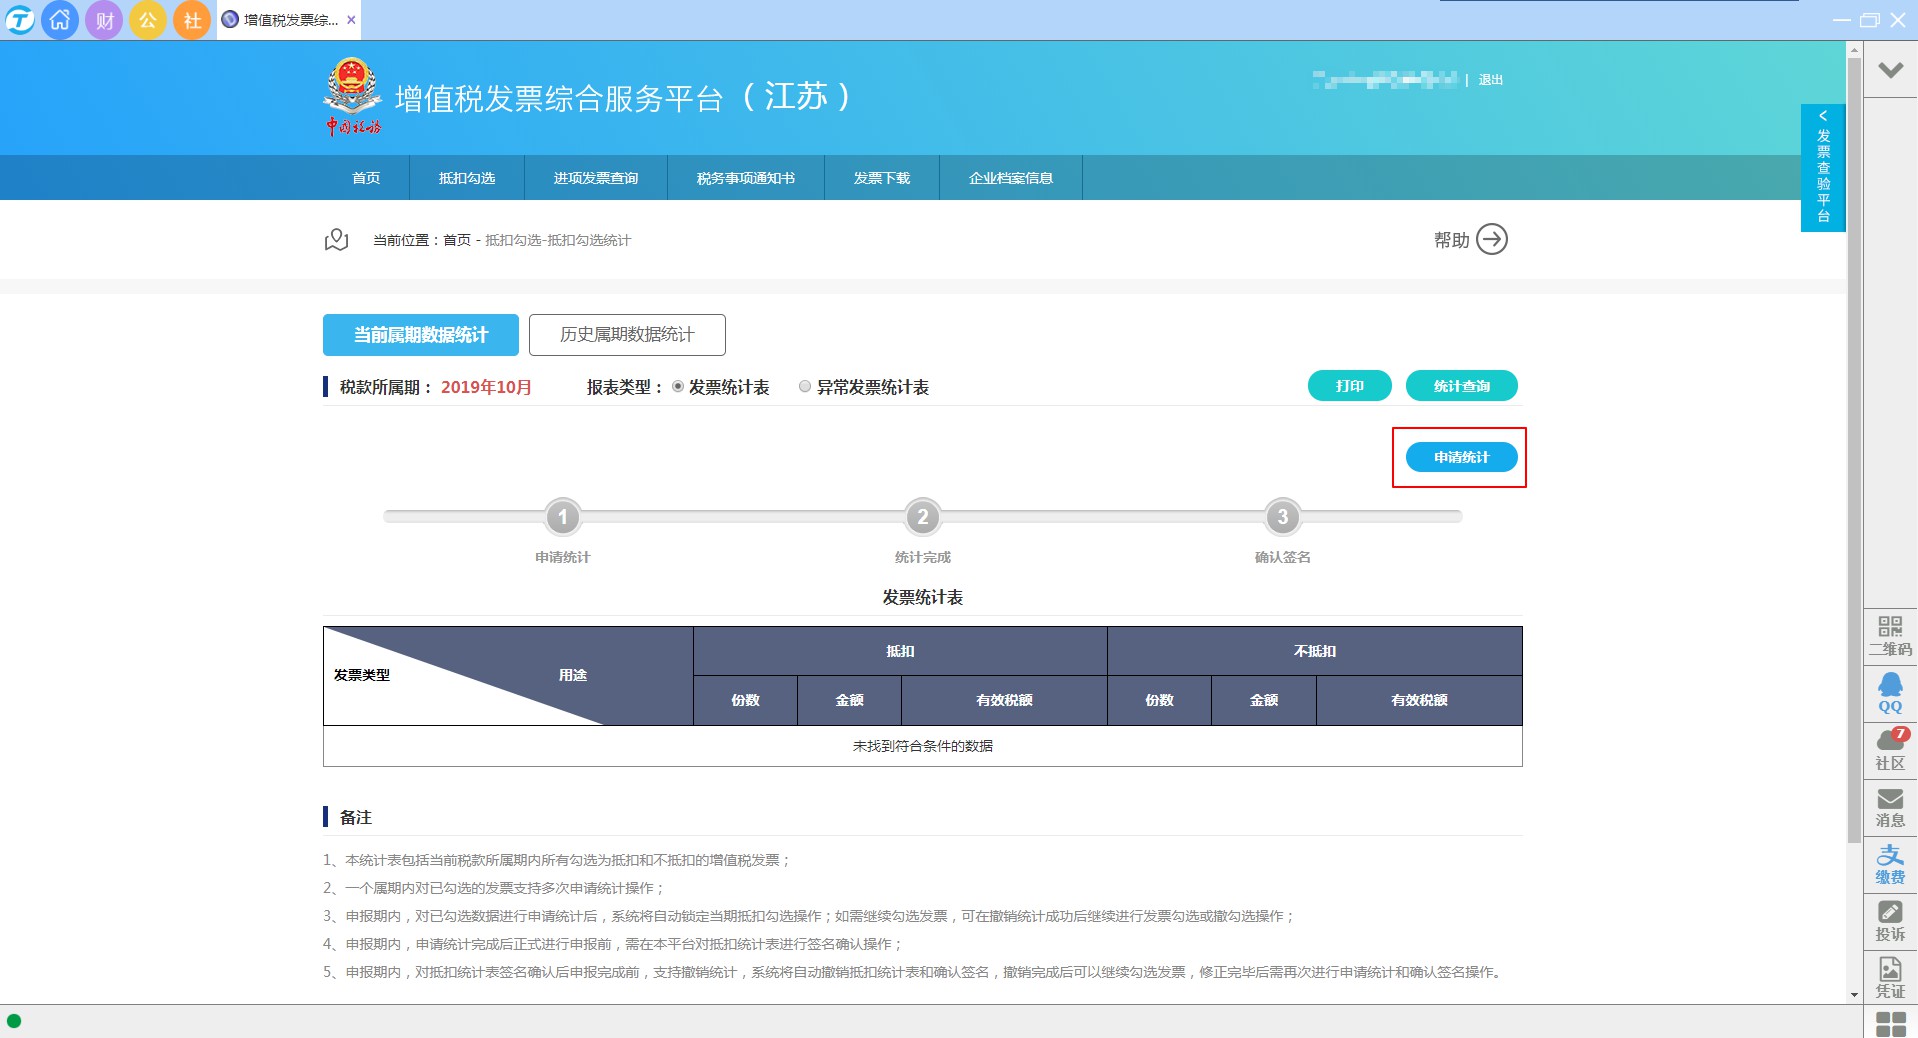Switch to 历史属期数据统计 tab

coord(627,335)
